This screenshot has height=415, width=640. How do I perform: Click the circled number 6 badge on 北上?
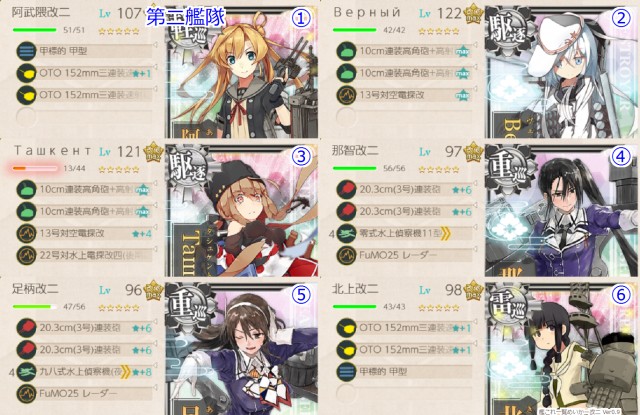[x=621, y=294]
